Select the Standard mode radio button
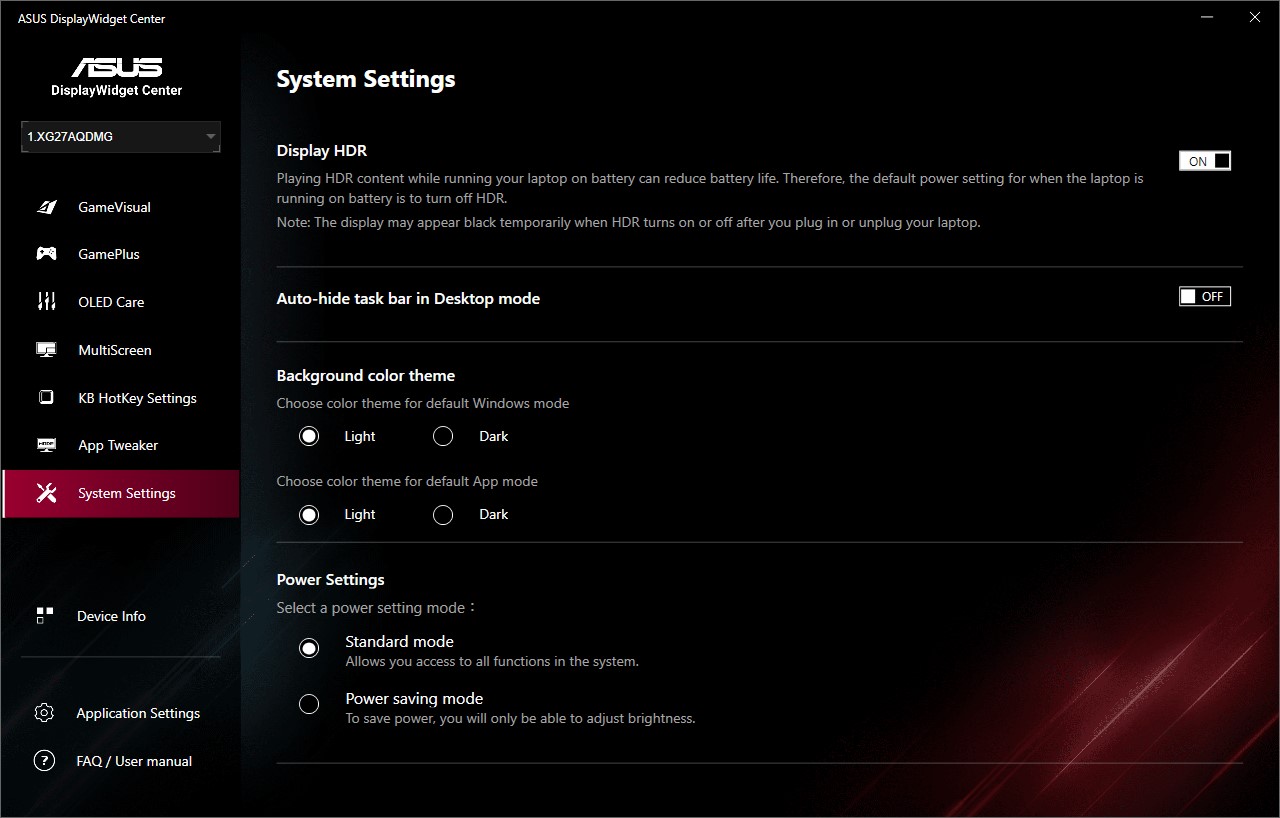 click(309, 648)
